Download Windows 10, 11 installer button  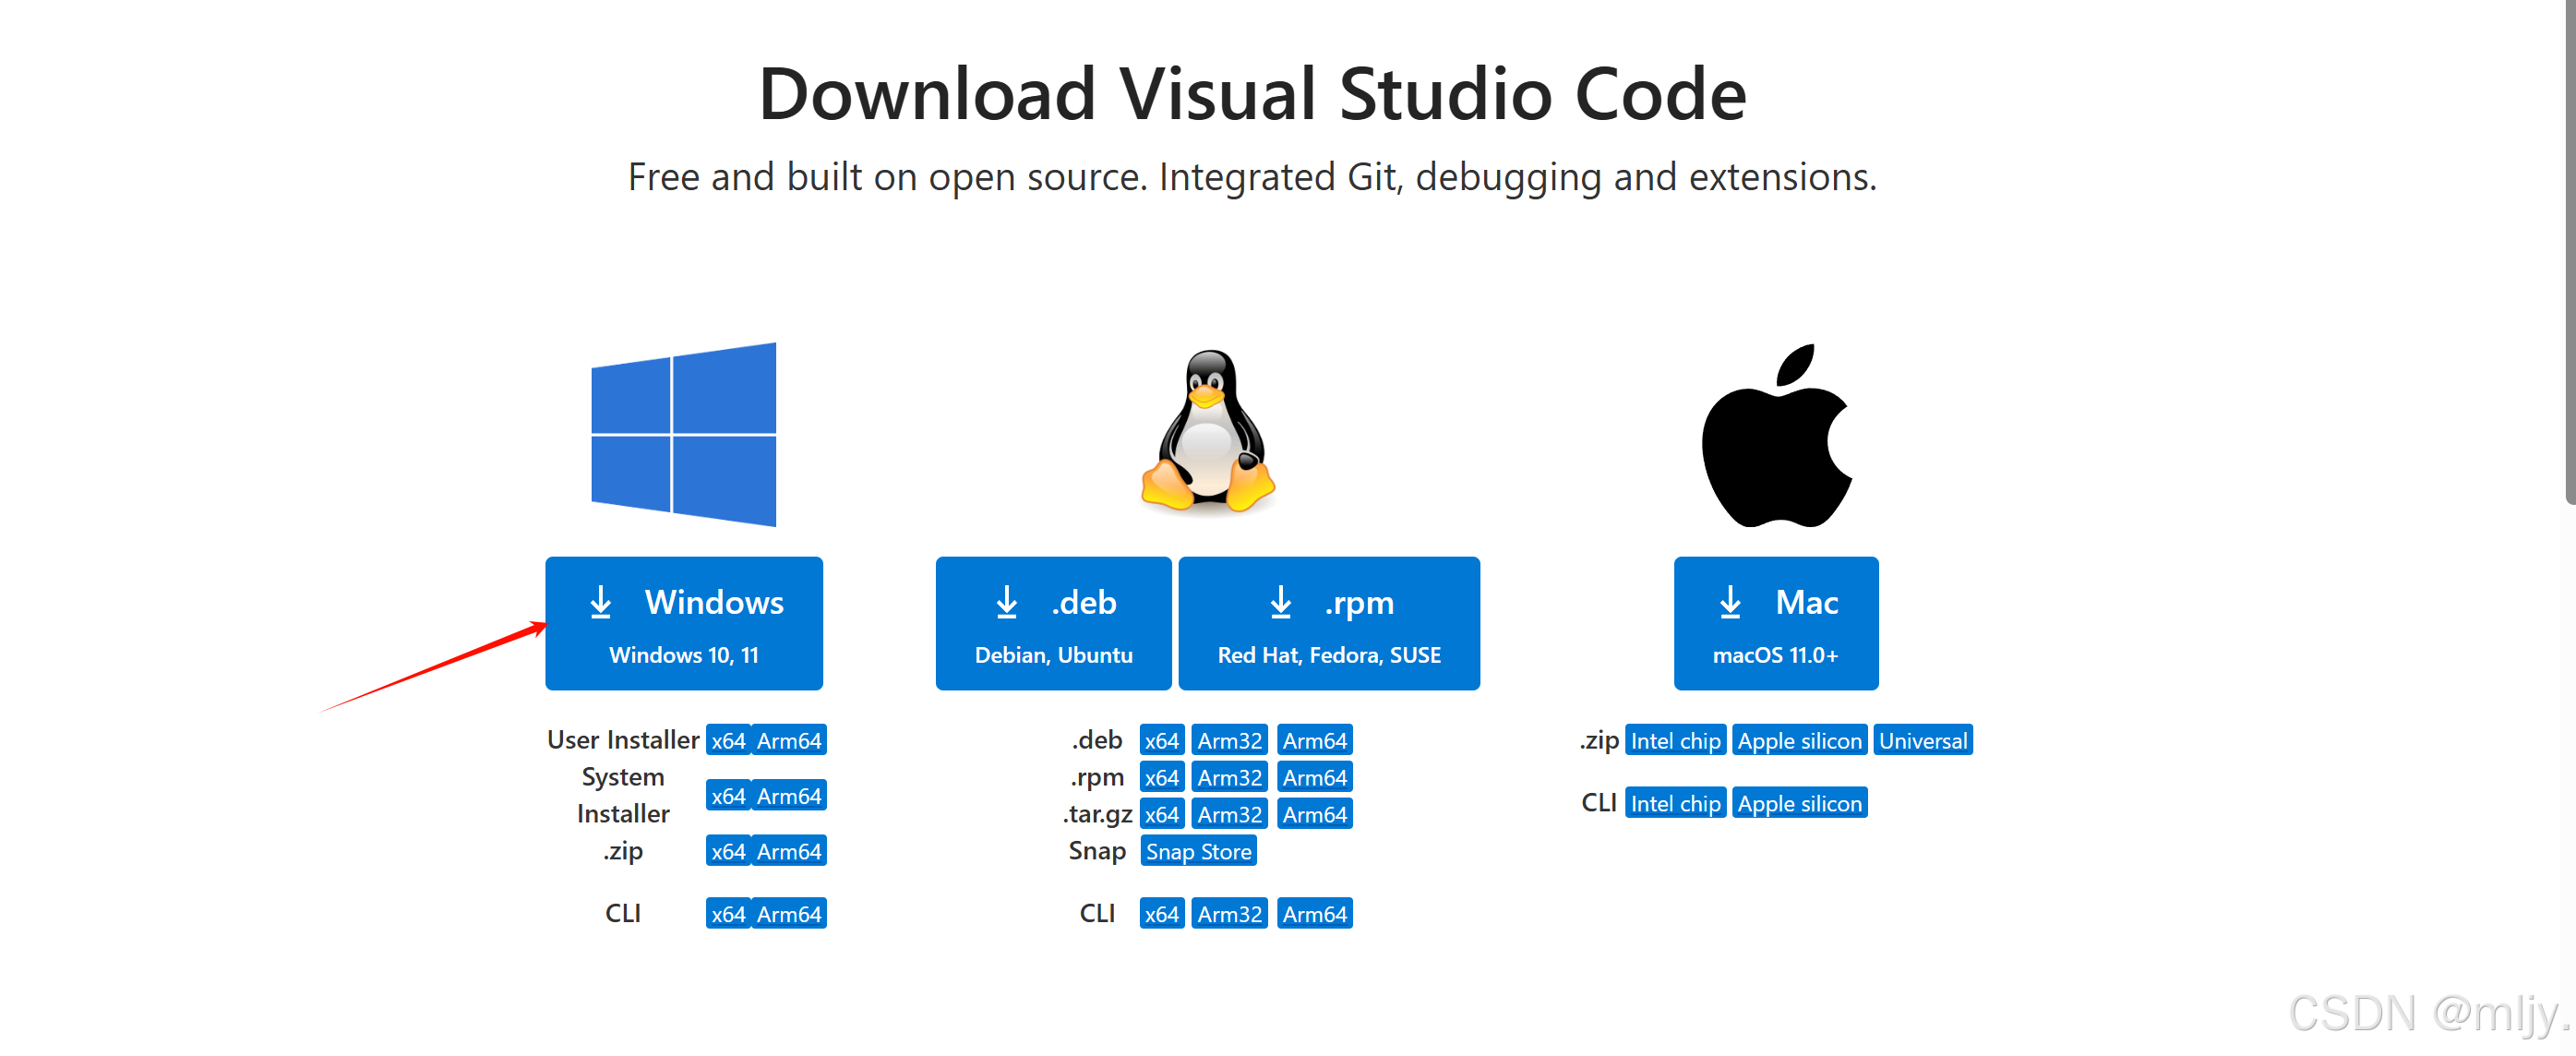click(x=684, y=623)
